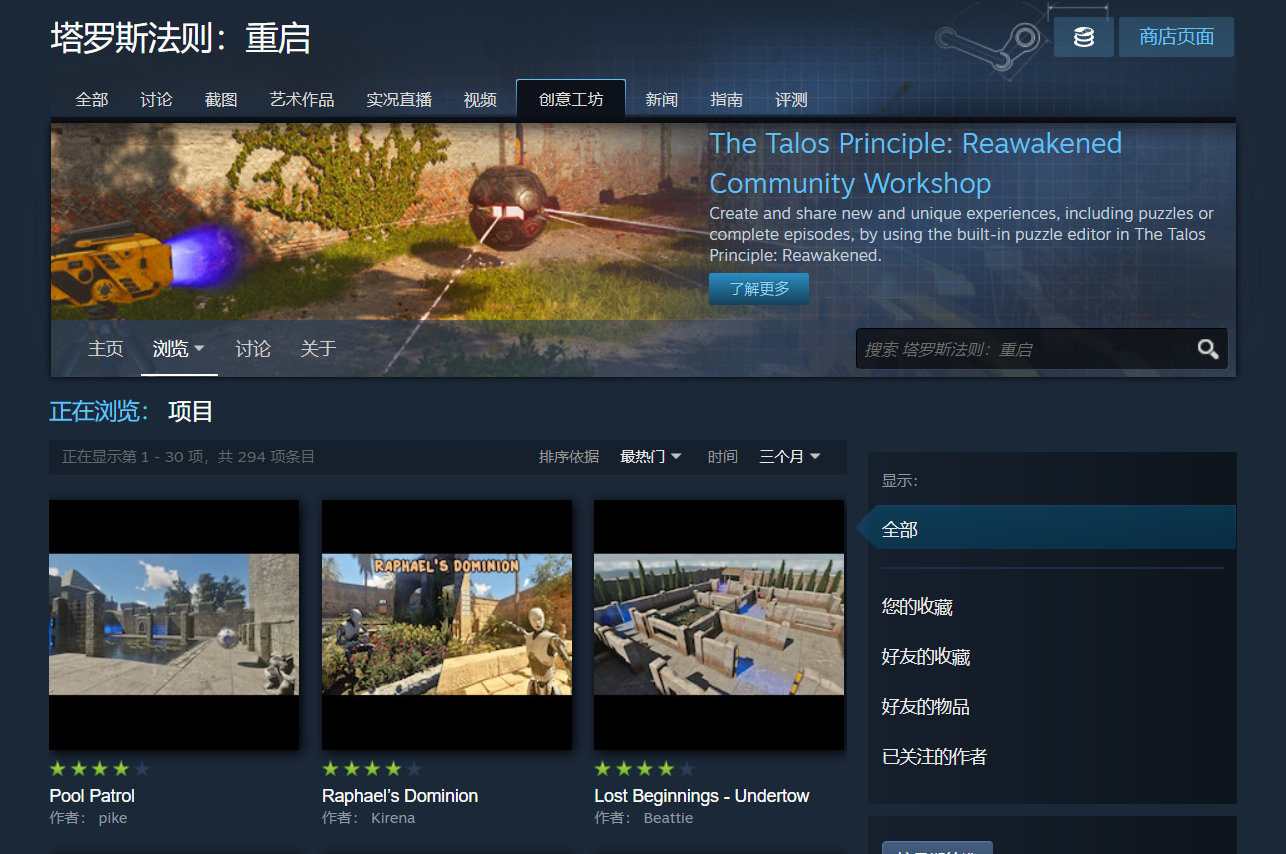Open the 最热门 sort order dropdown
Image resolution: width=1286 pixels, height=854 pixels.
[x=651, y=456]
